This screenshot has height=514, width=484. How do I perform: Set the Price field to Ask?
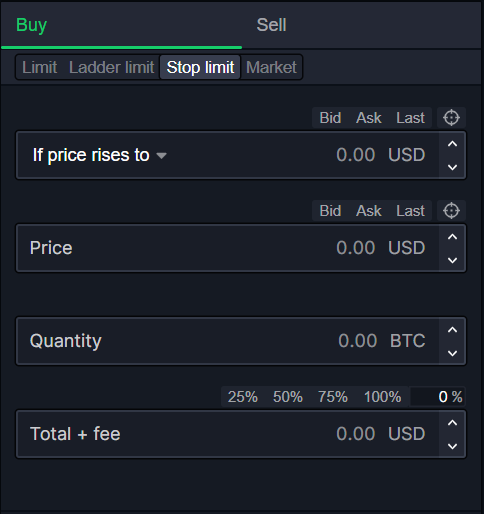(368, 211)
